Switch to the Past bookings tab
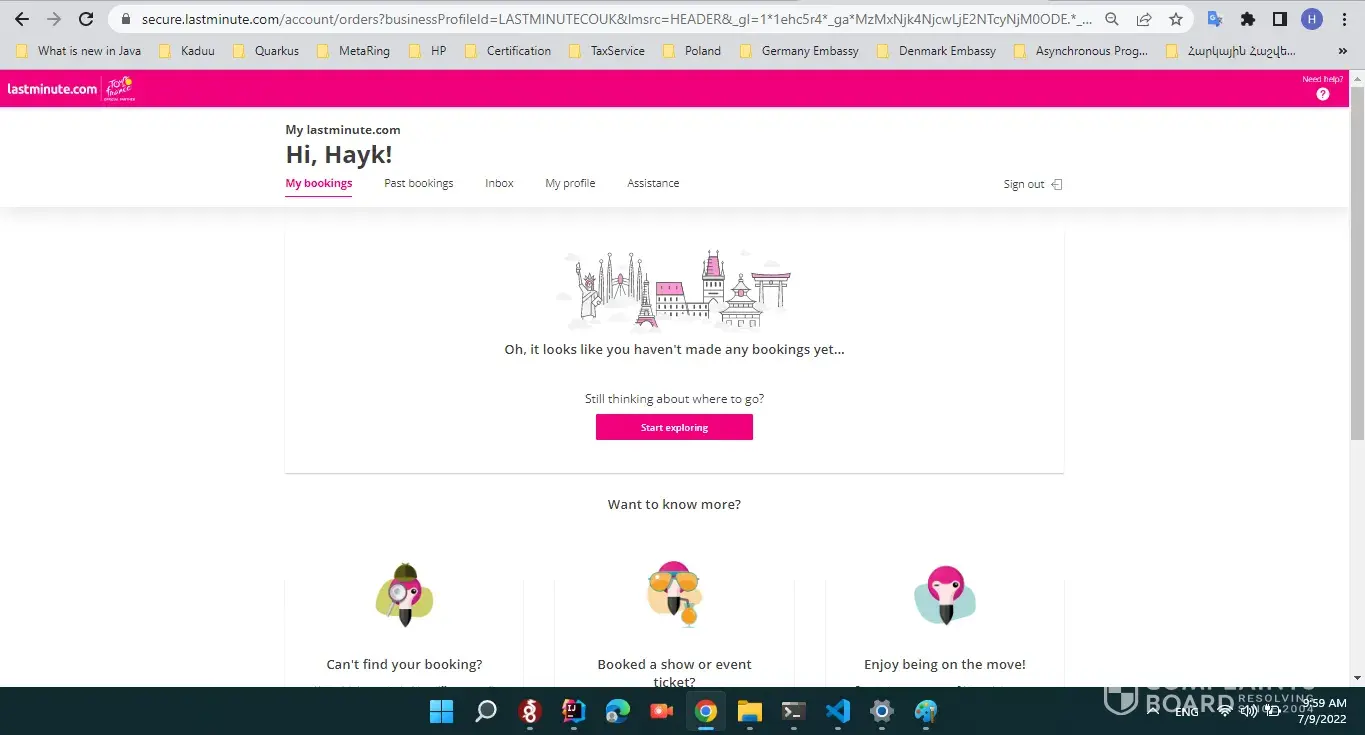This screenshot has height=735, width=1365. pos(418,183)
